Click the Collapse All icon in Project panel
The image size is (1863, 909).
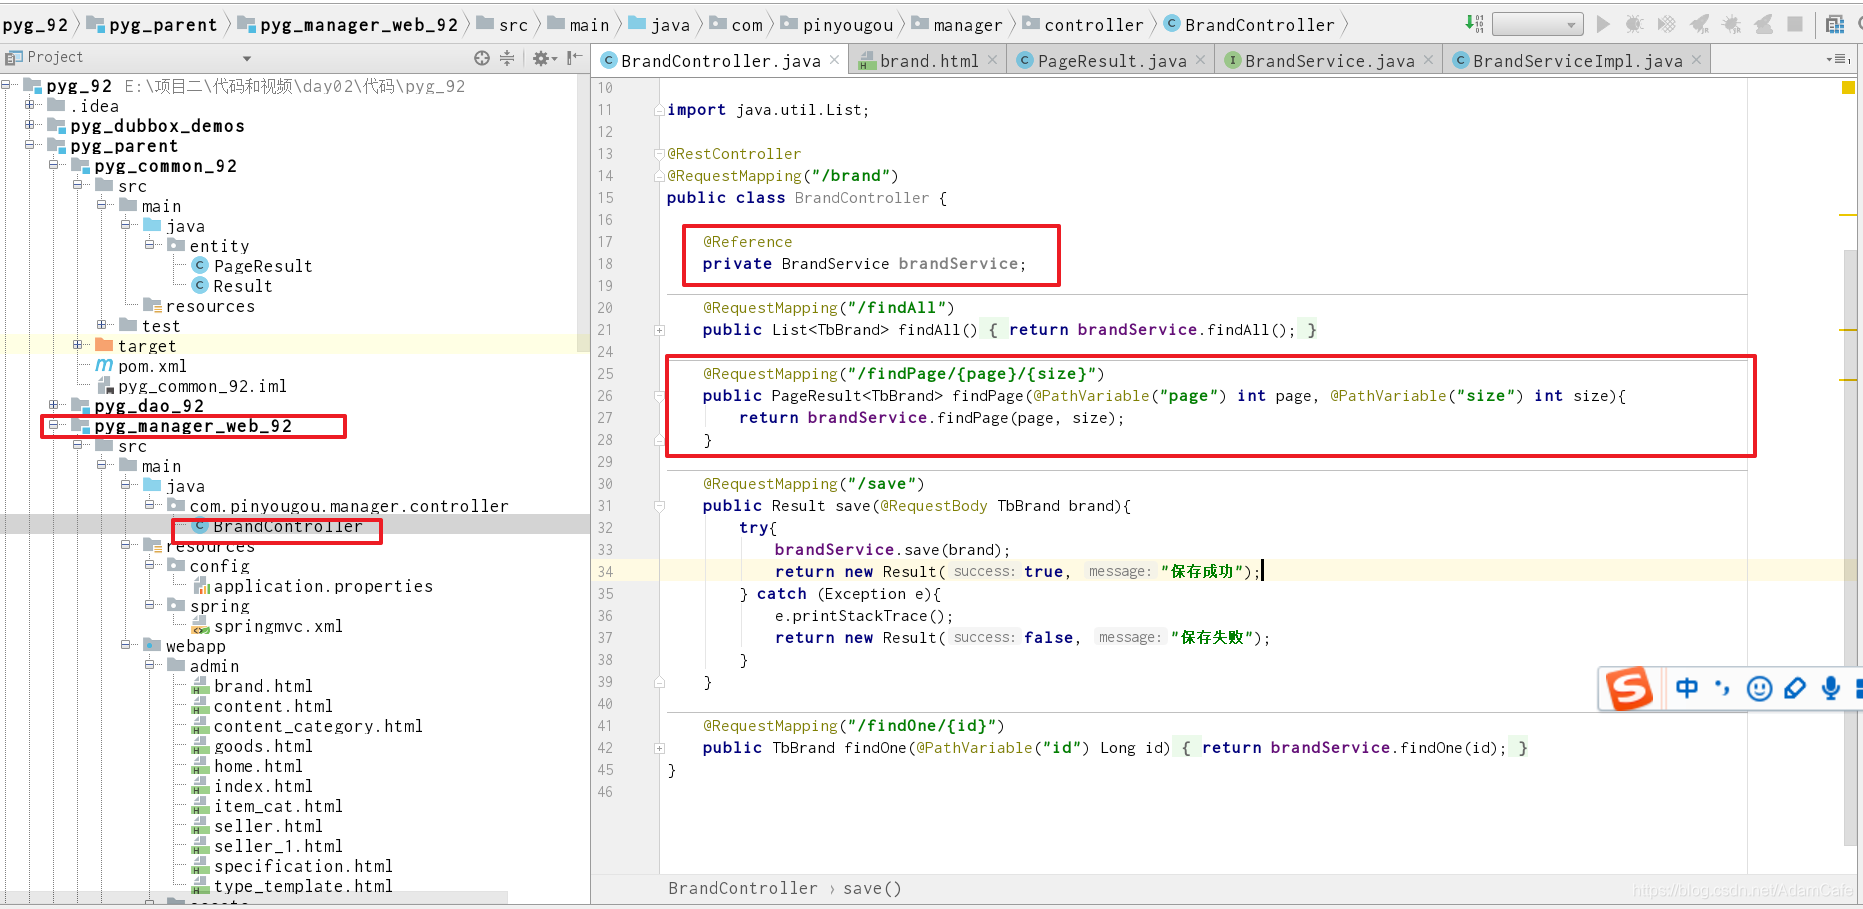[507, 58]
